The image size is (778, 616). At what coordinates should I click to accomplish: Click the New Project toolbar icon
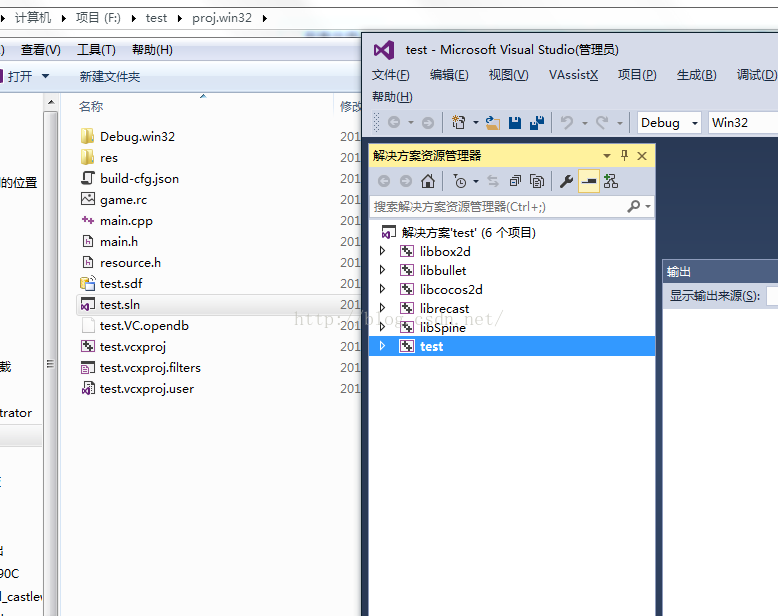pyautogui.click(x=459, y=123)
